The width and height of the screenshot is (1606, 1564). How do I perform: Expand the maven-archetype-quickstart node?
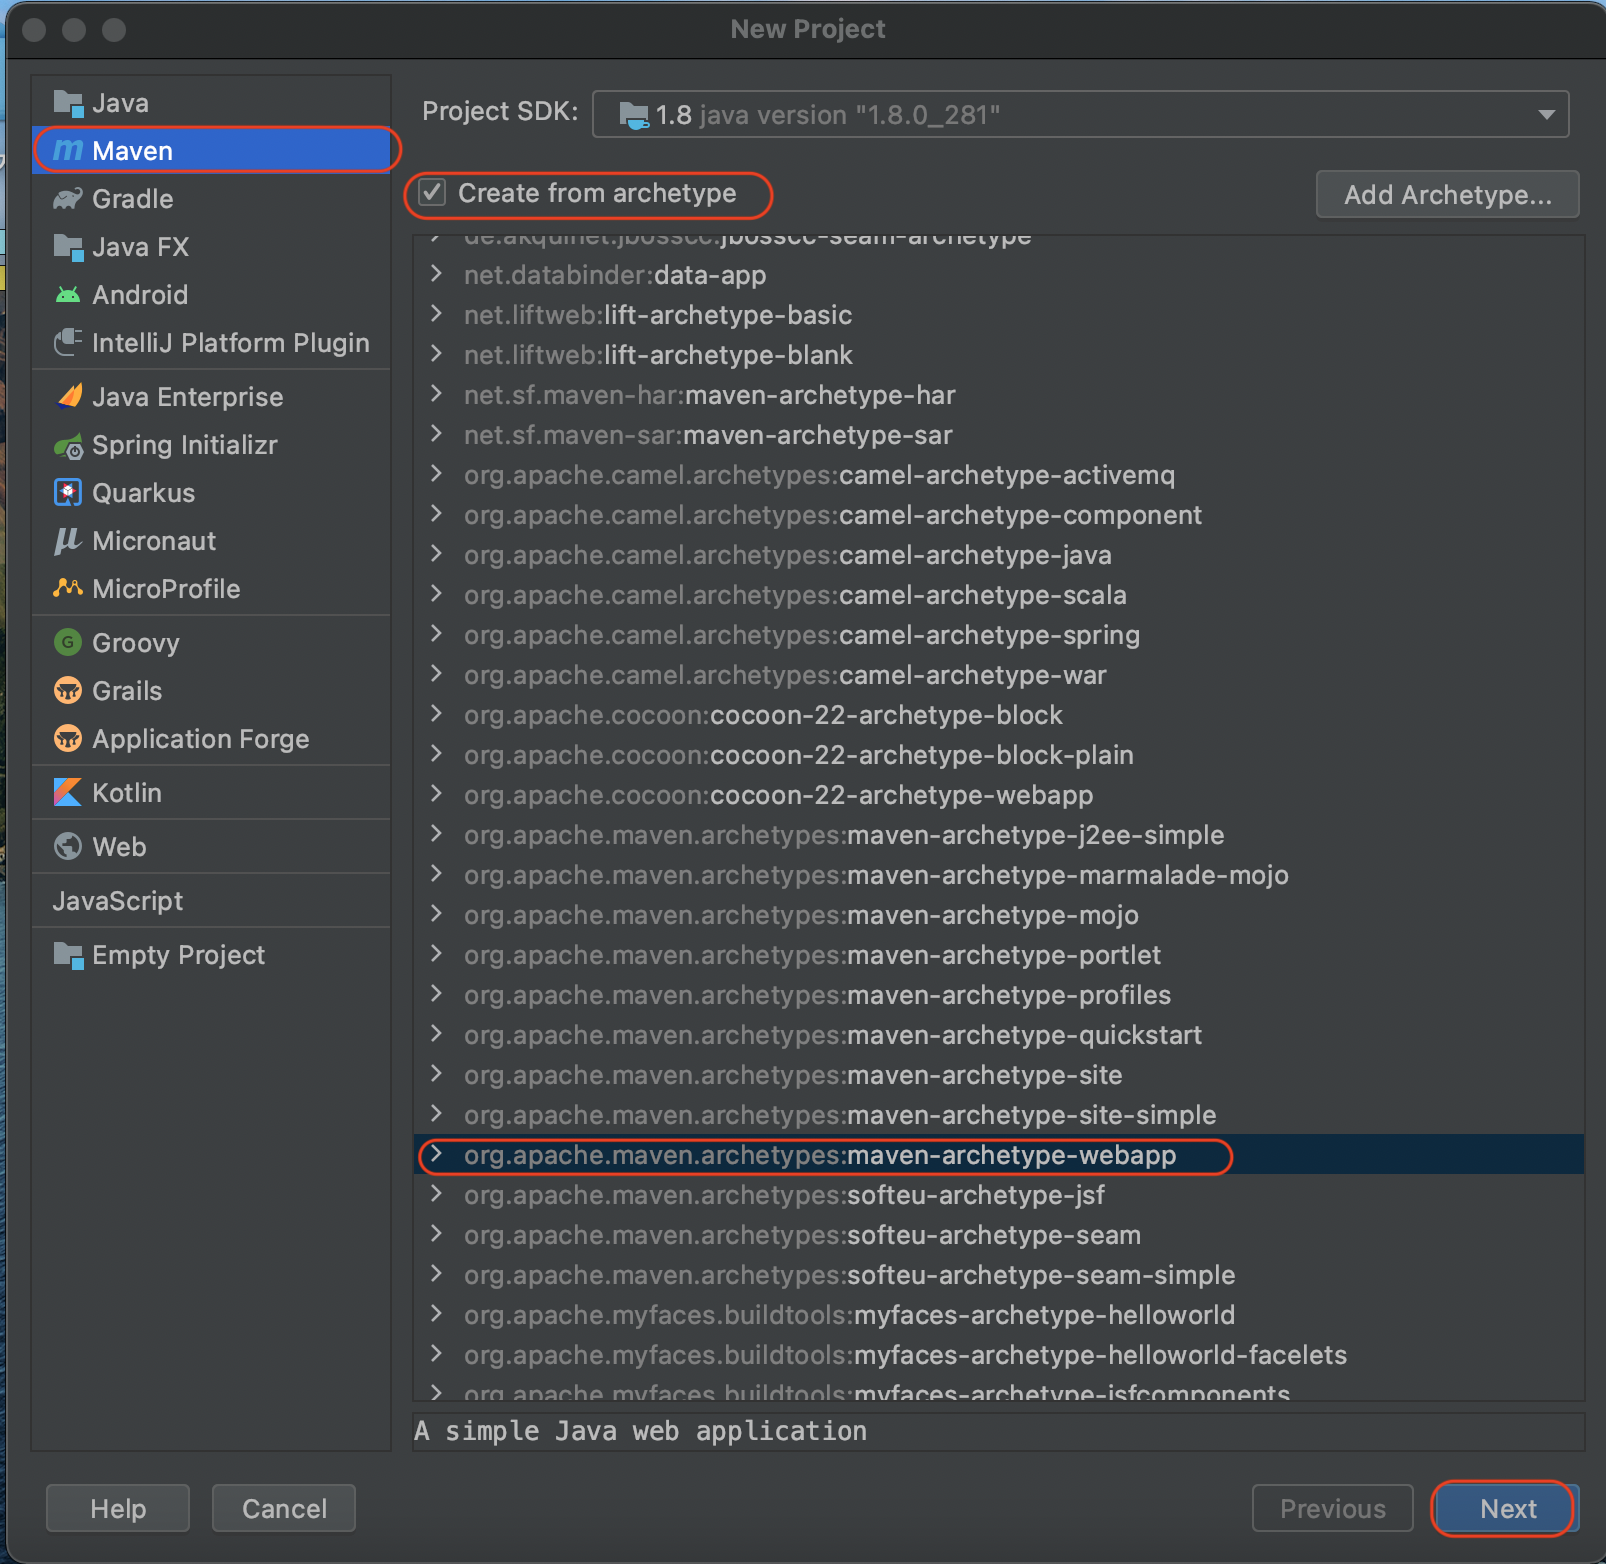436,1033
